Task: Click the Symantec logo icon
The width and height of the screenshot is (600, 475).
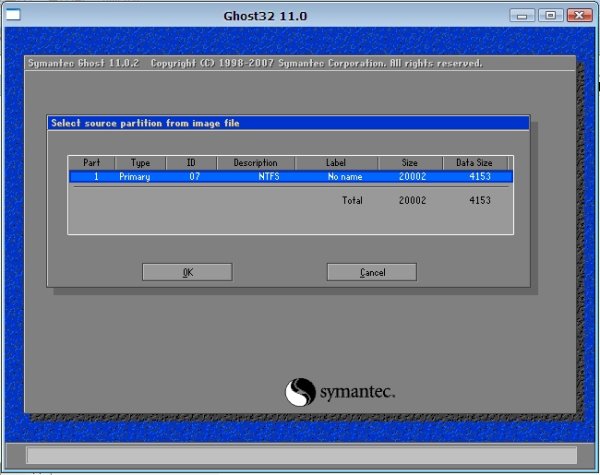Action: coord(301,392)
